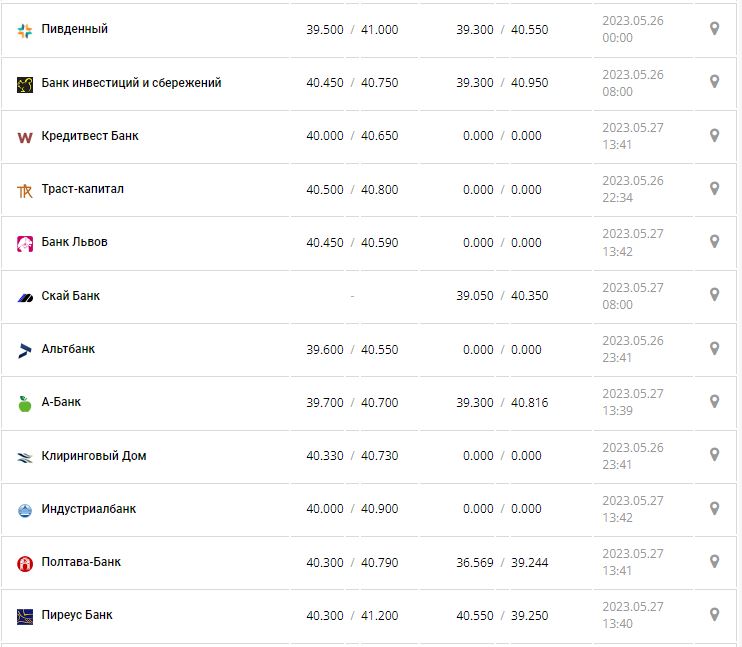Open map pin for Пивденный bank
The height and width of the screenshot is (647, 742).
coord(714,29)
